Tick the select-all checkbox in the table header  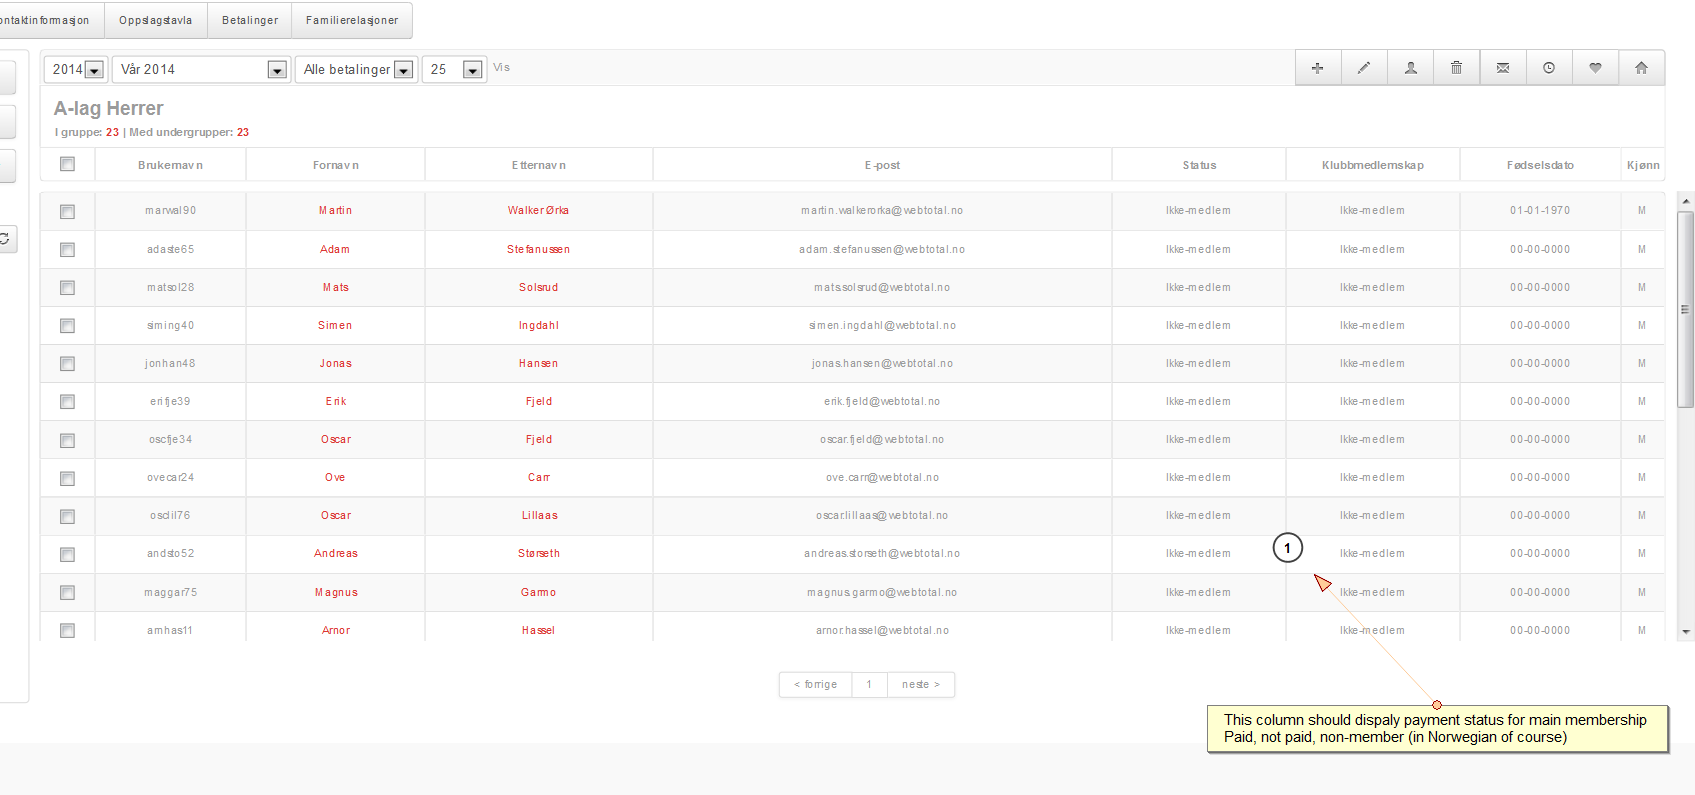[67, 164]
